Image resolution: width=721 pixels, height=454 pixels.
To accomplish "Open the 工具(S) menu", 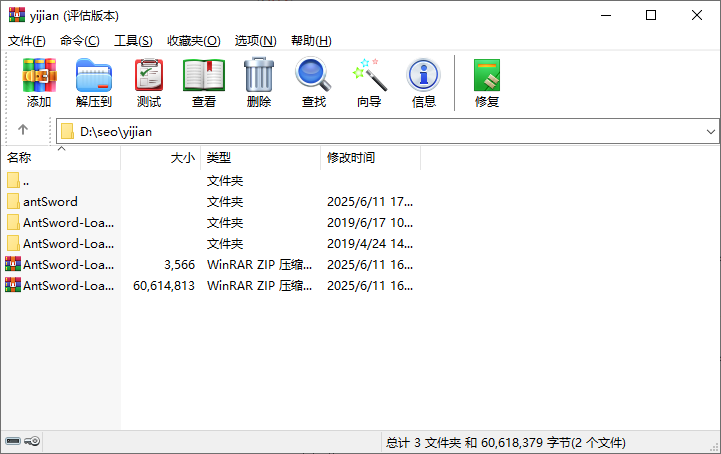I will click(133, 41).
